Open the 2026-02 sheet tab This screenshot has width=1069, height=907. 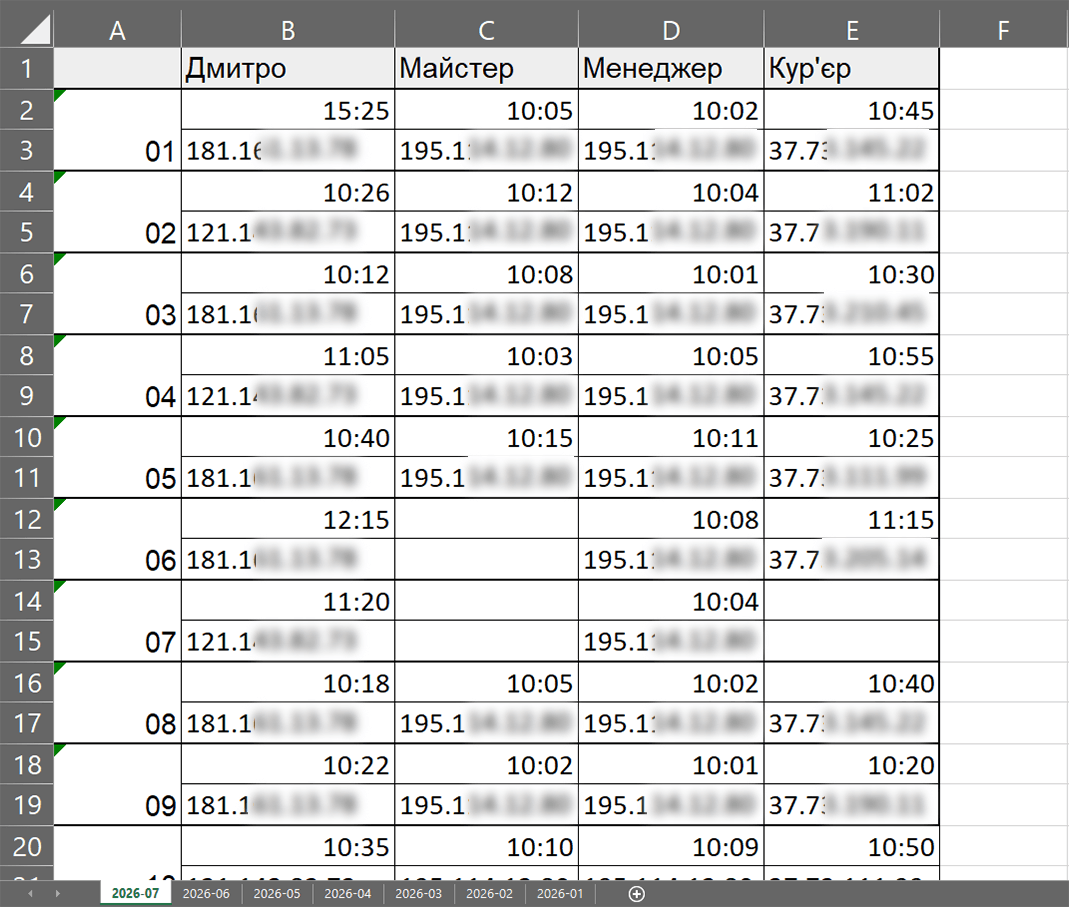[490, 893]
